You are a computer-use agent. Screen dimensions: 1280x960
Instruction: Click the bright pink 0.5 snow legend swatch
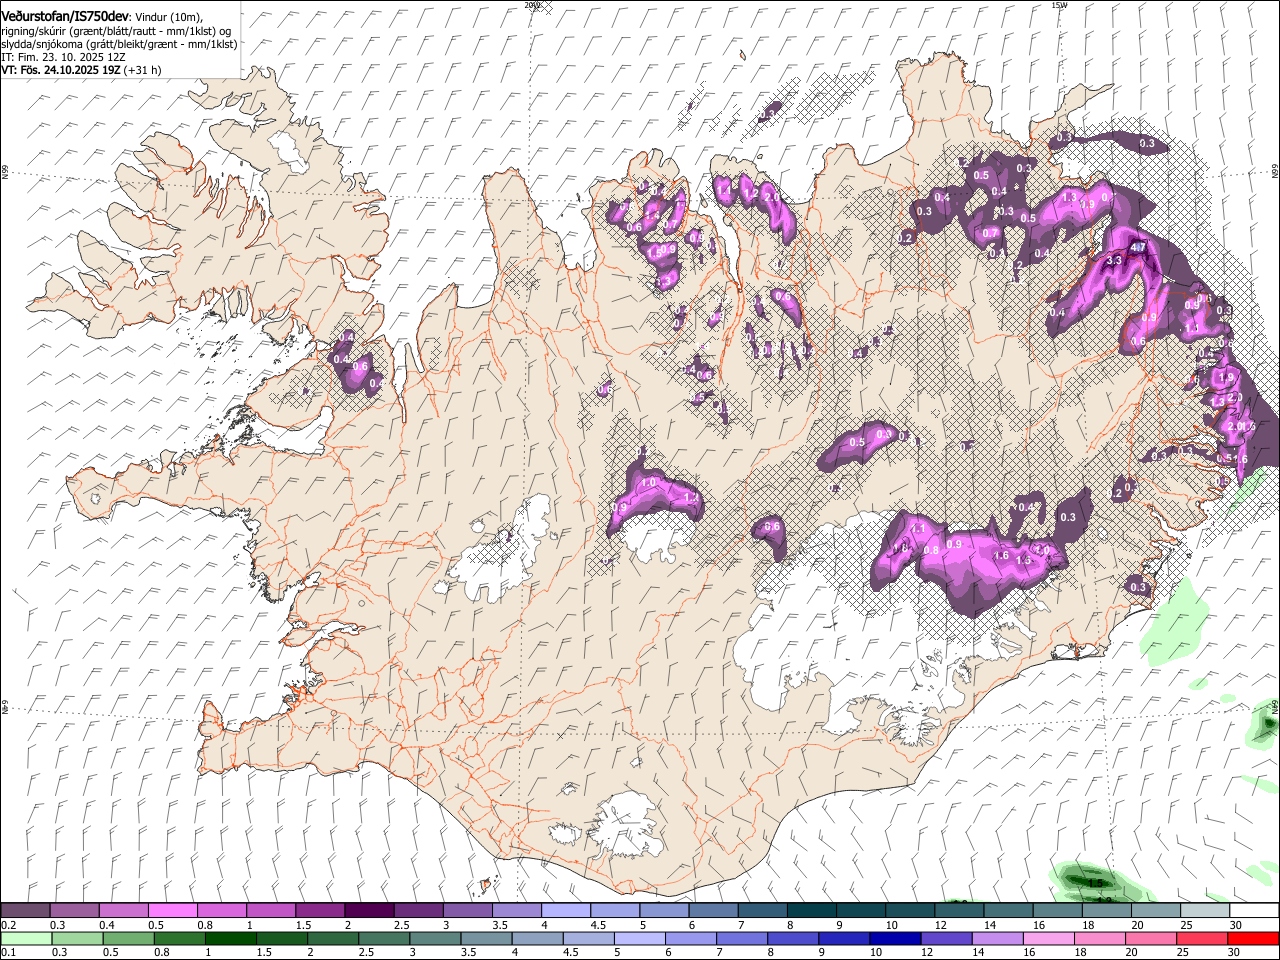(x=172, y=911)
